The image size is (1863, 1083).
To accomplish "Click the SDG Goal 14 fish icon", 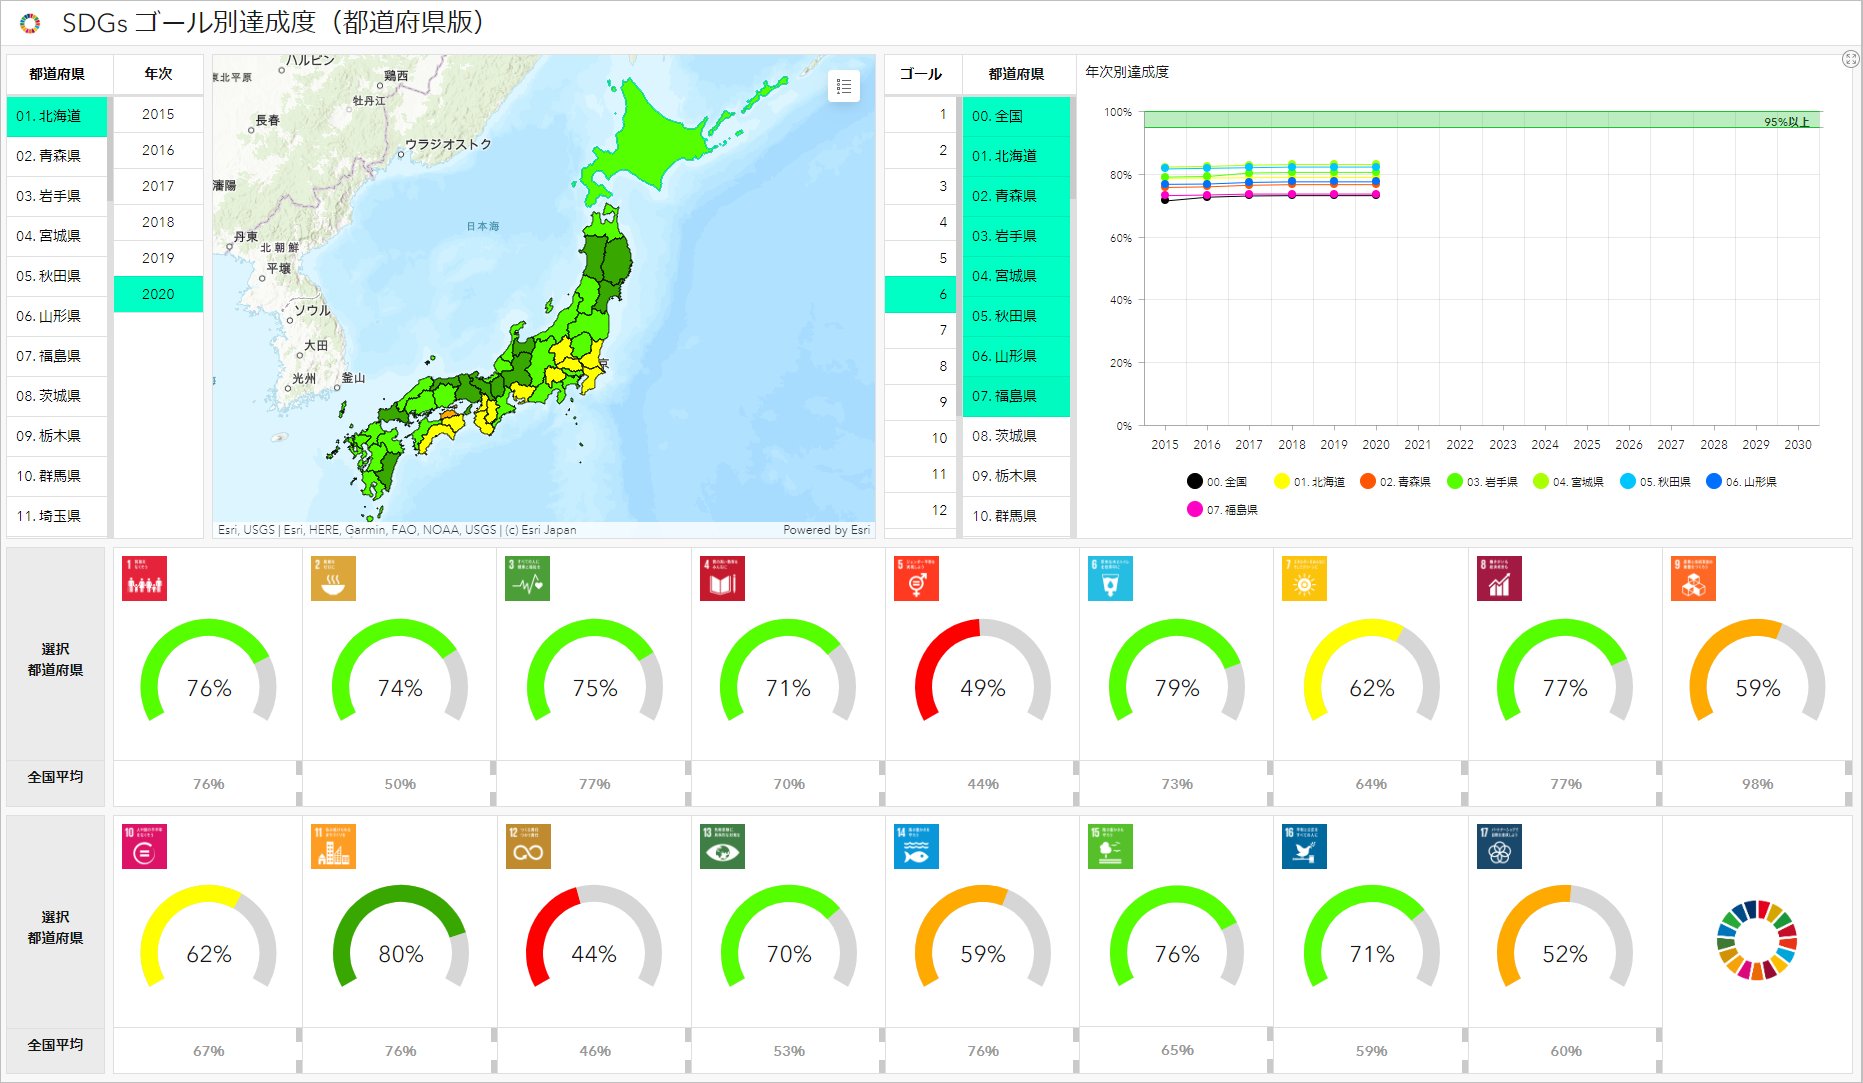I will tap(916, 846).
